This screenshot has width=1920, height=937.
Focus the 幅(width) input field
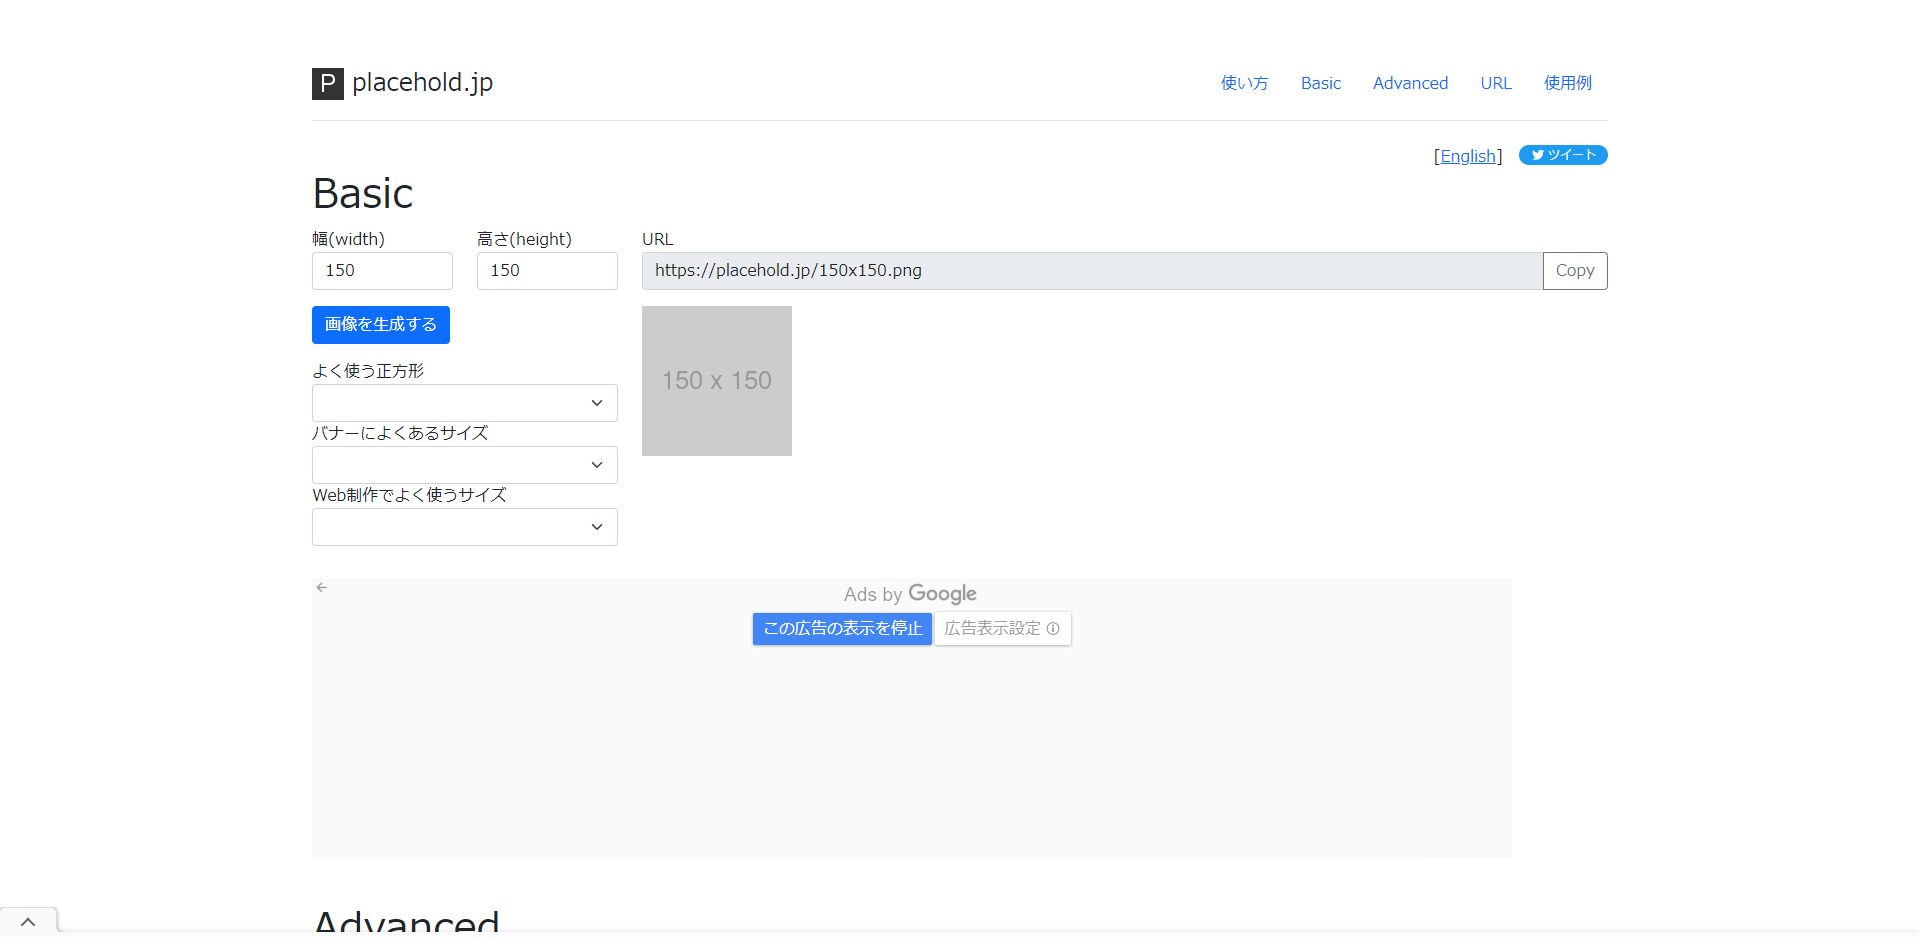pyautogui.click(x=382, y=271)
